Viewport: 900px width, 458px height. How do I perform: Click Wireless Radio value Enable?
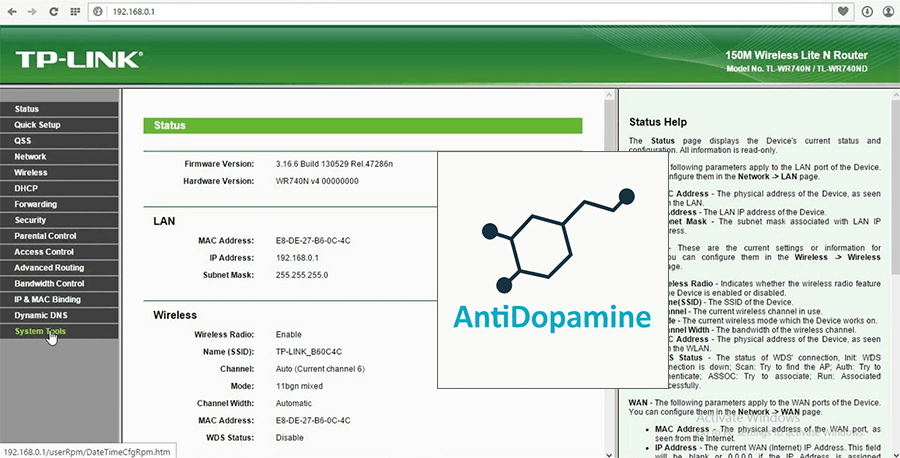pos(289,335)
